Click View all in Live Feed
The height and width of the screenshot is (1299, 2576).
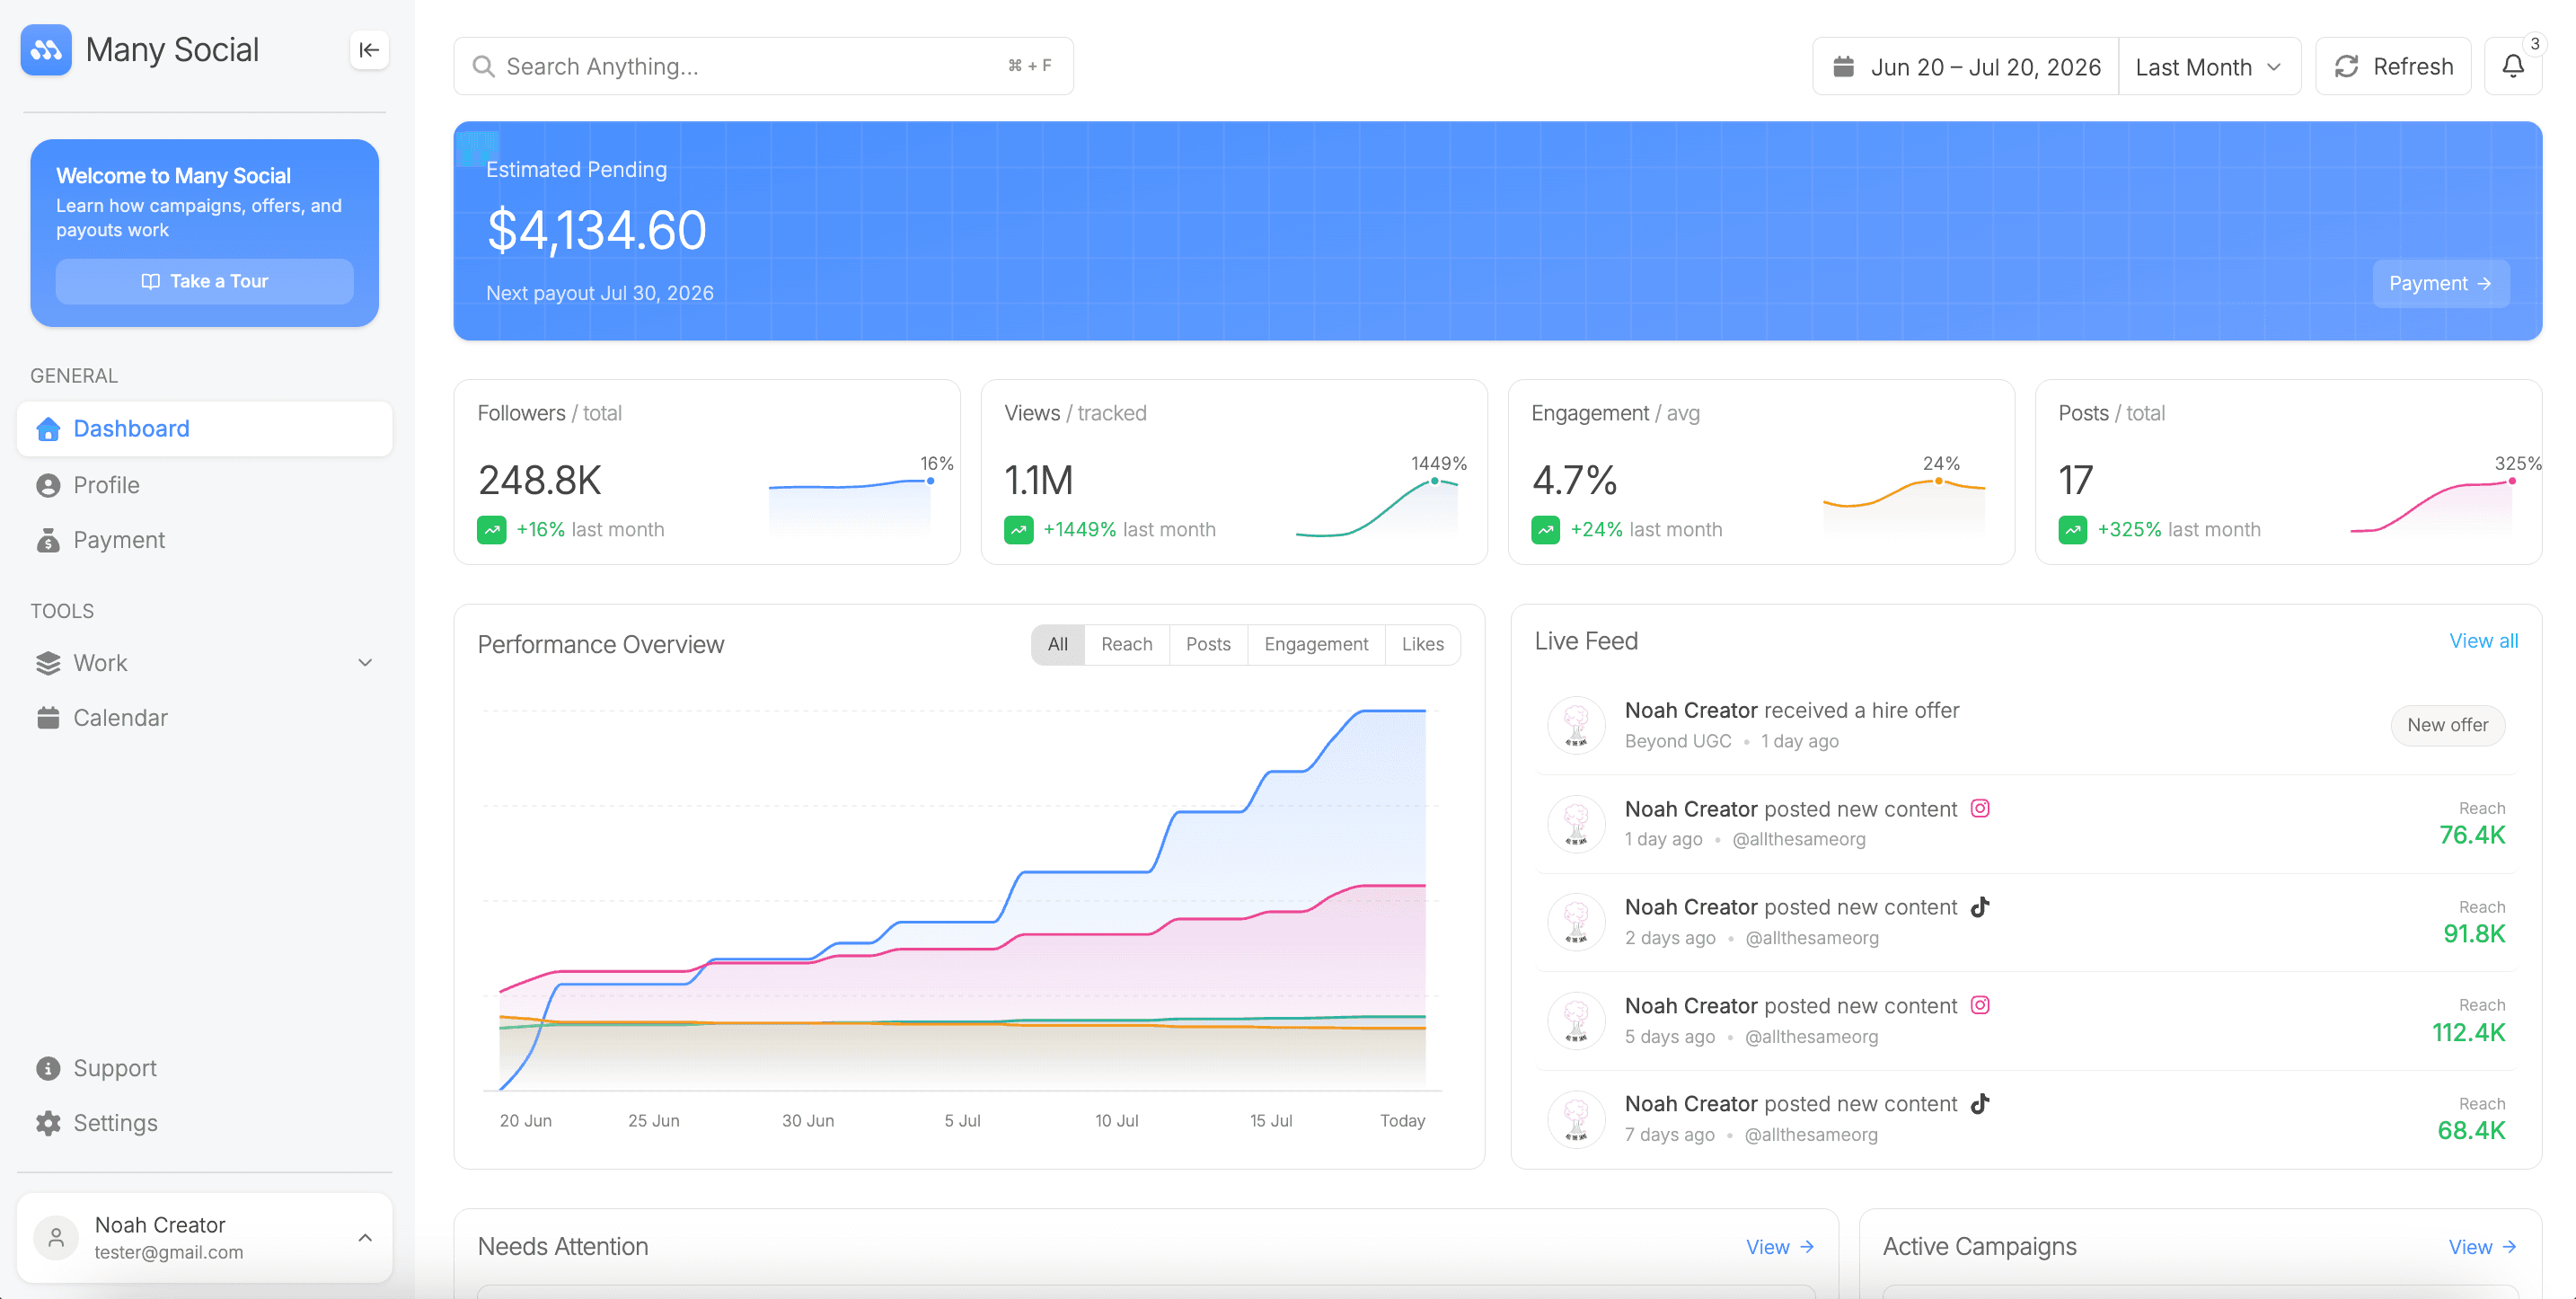pos(2484,641)
